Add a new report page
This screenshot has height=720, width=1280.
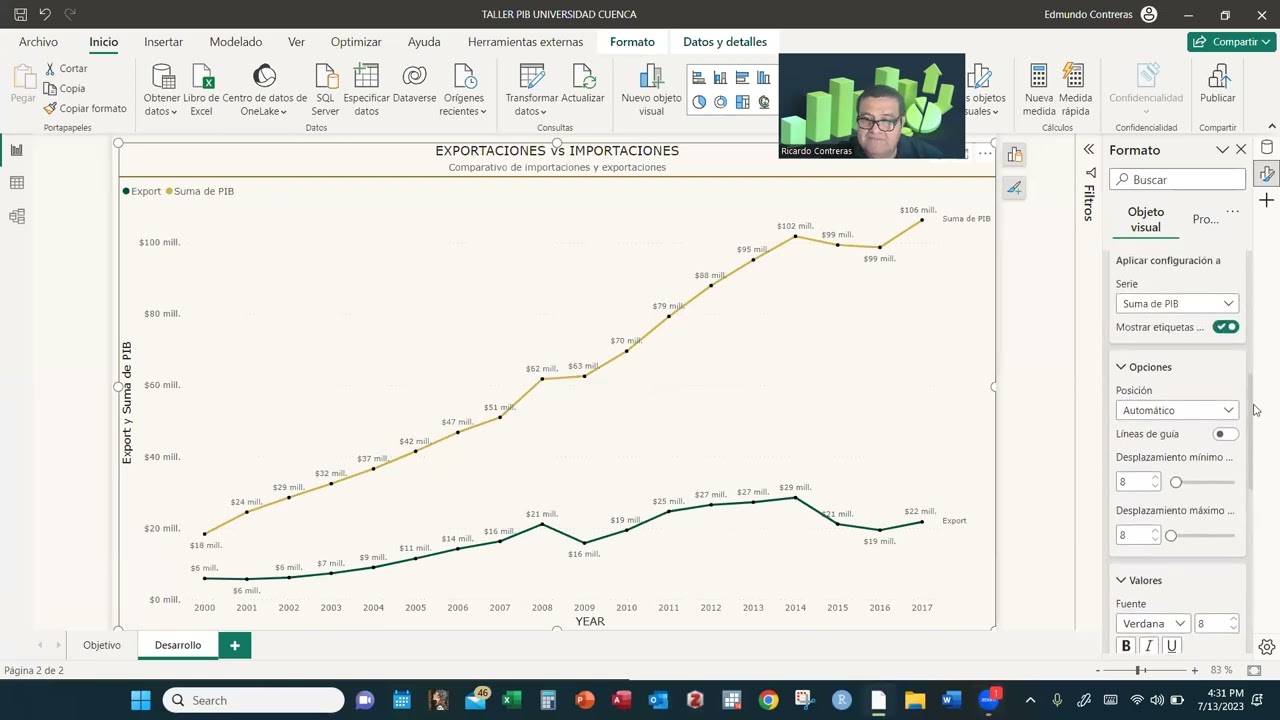coord(235,646)
